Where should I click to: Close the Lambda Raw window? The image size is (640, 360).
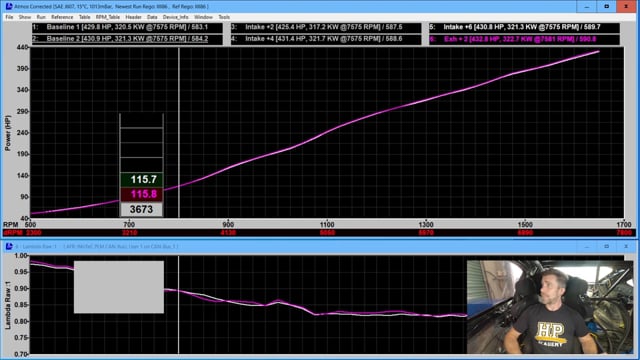pos(626,247)
